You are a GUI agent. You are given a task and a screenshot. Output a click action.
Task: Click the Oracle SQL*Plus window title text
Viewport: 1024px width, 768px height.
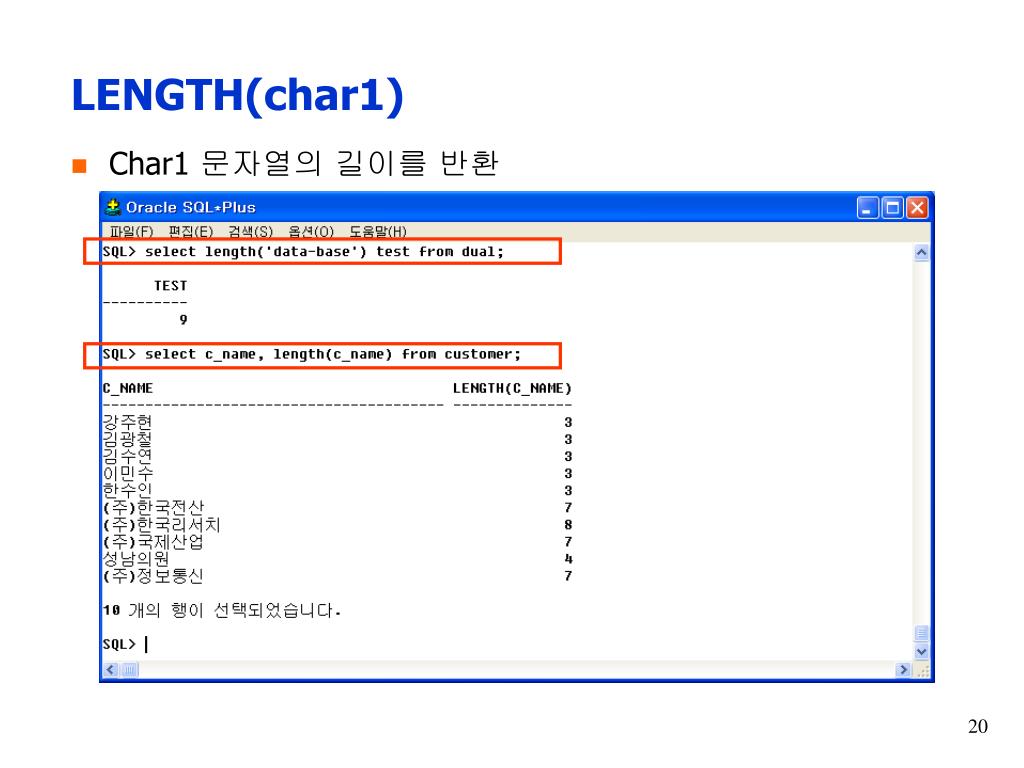pos(191,208)
